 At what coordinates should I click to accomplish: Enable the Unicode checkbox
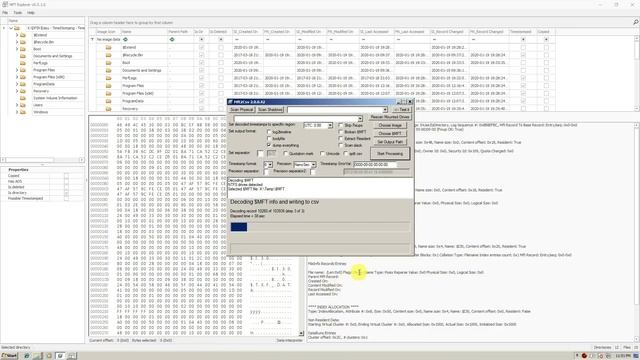click(x=322, y=153)
